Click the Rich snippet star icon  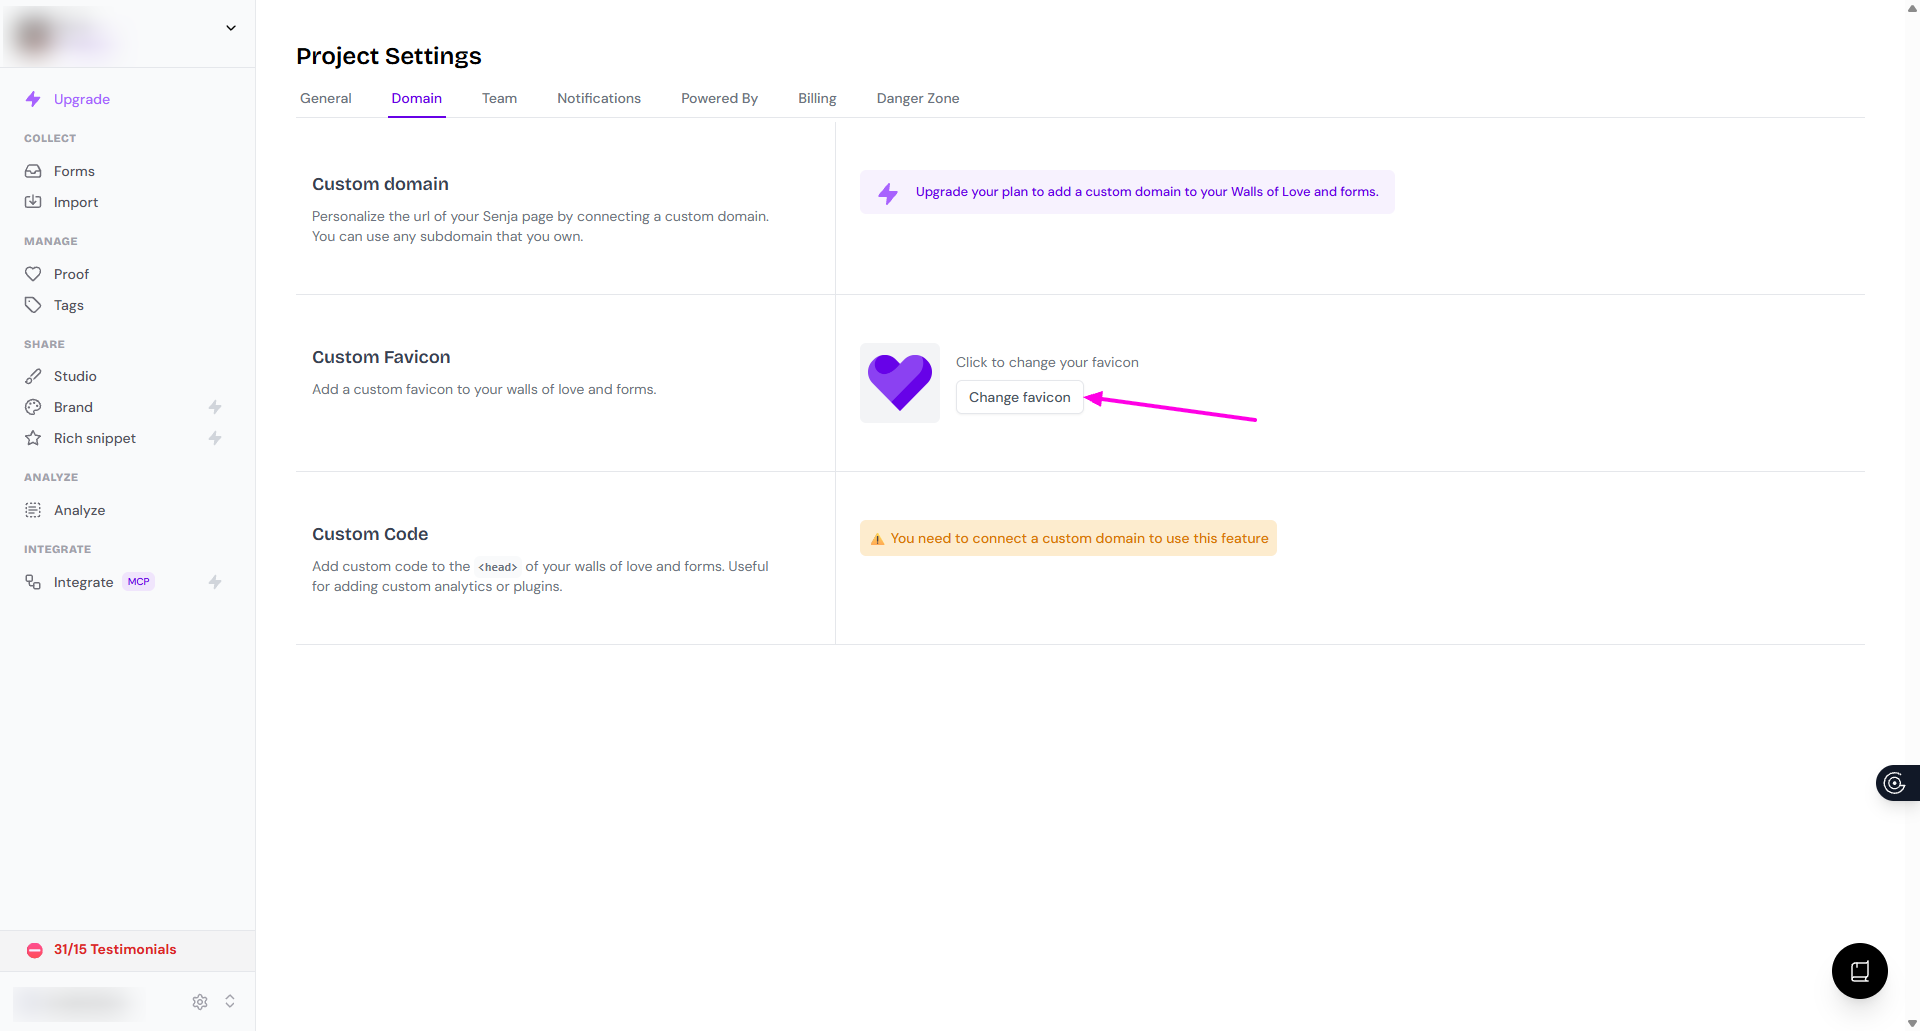pyautogui.click(x=33, y=438)
